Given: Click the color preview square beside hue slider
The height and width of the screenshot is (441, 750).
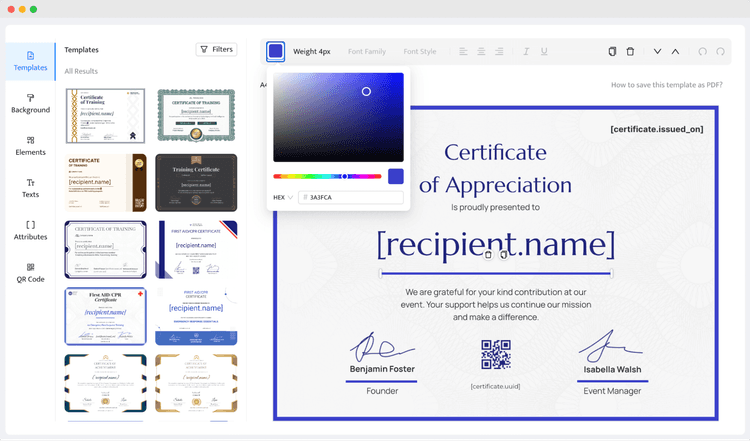Looking at the screenshot, I should click(396, 176).
